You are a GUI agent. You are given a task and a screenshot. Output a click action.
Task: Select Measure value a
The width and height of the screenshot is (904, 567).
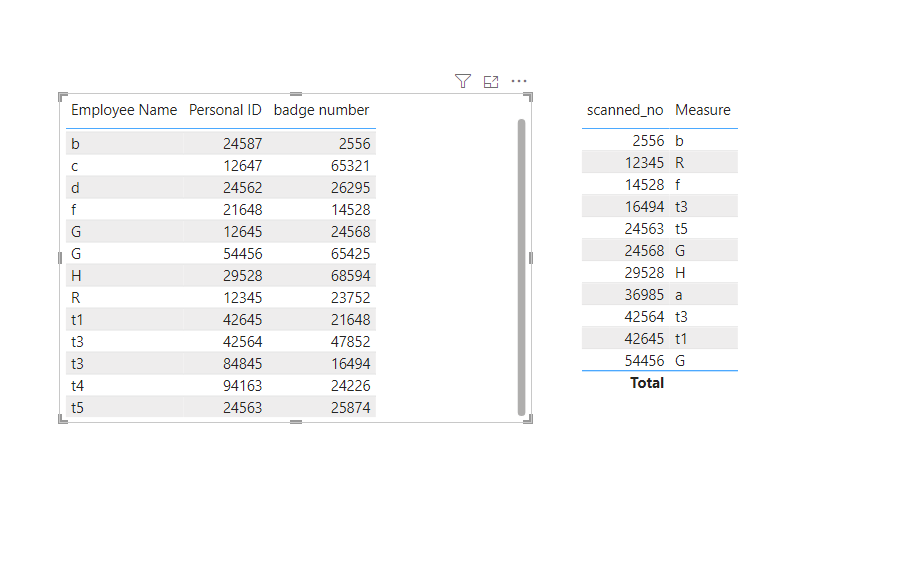point(679,295)
